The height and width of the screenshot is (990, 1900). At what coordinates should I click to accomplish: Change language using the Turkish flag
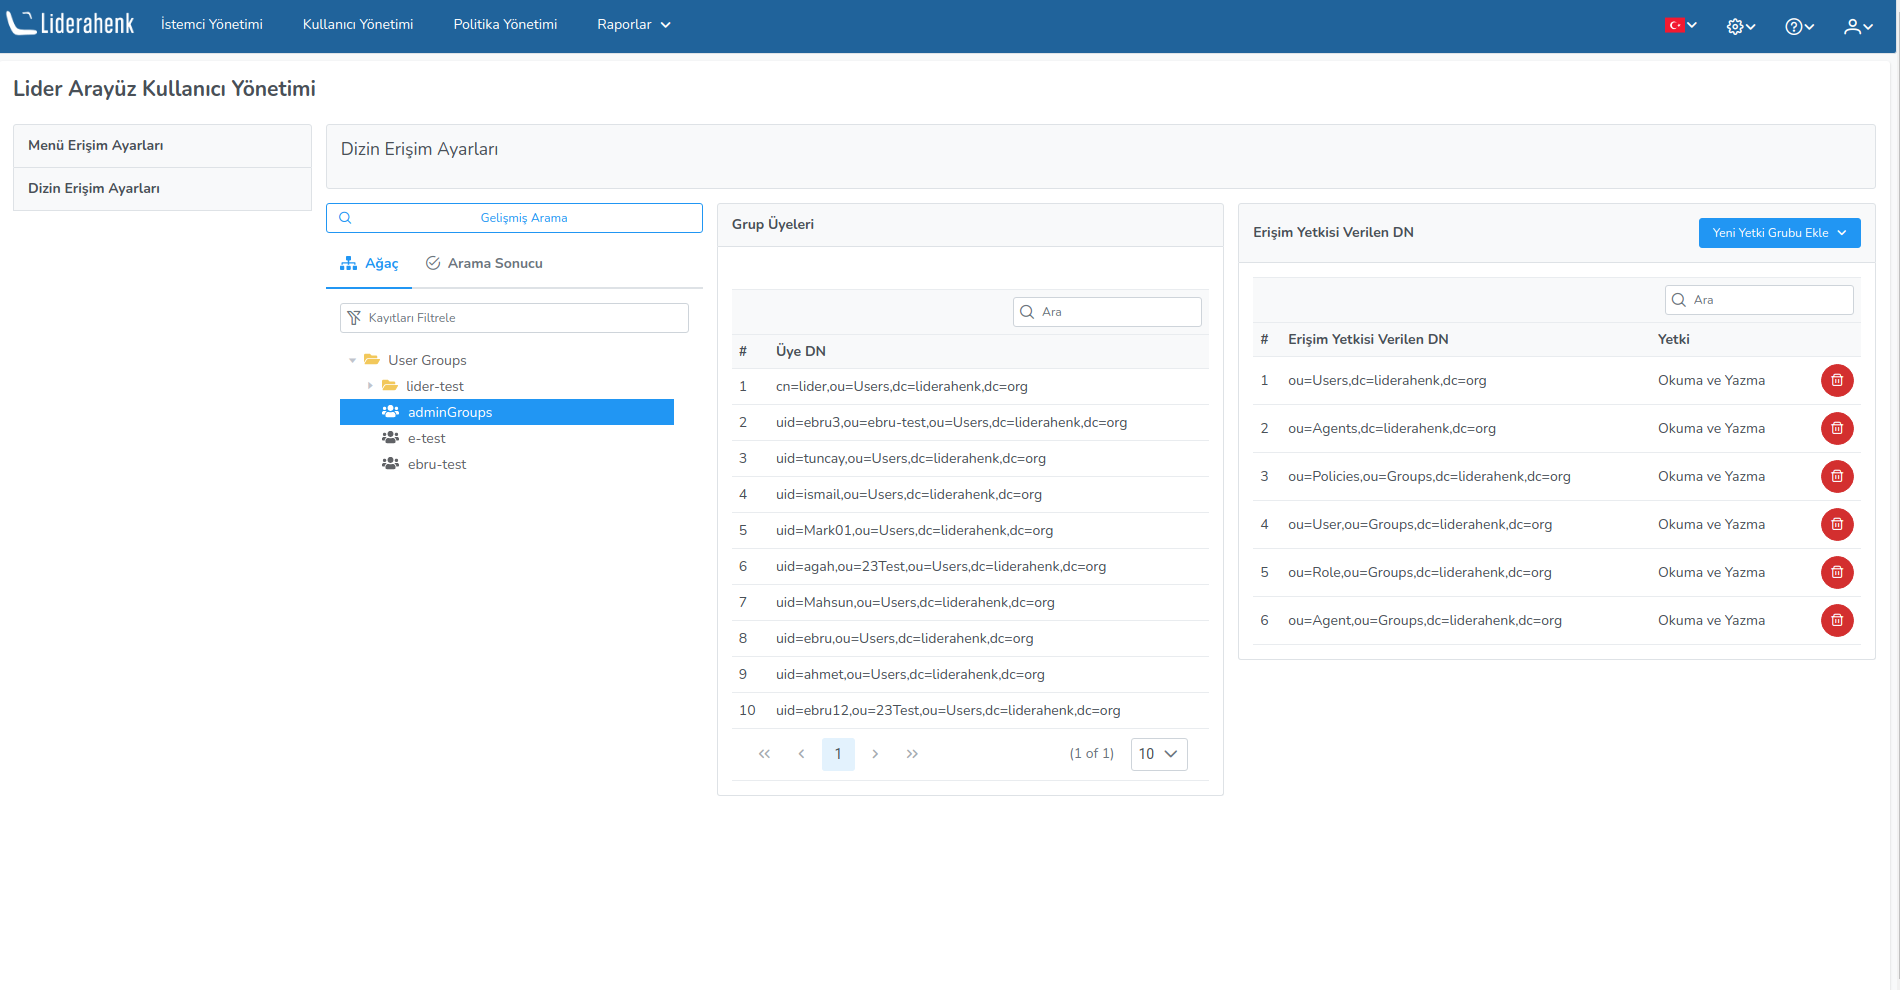(1680, 25)
